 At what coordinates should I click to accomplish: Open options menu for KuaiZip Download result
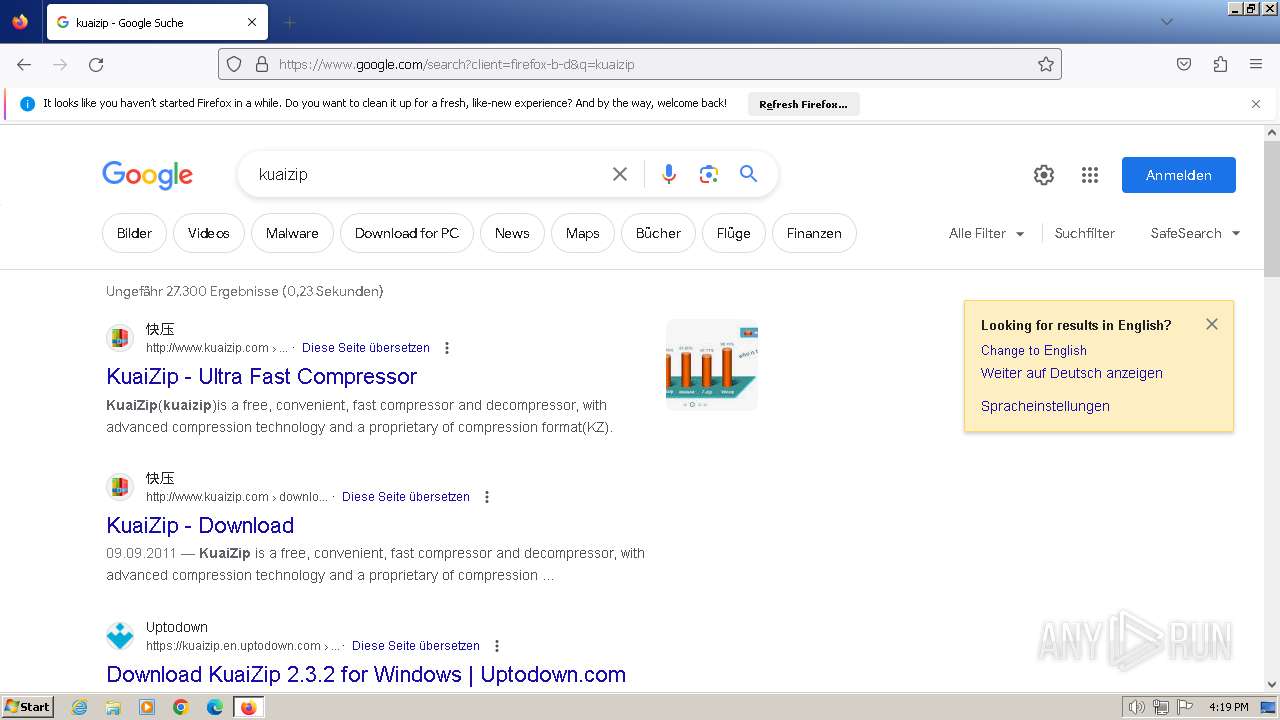487,497
